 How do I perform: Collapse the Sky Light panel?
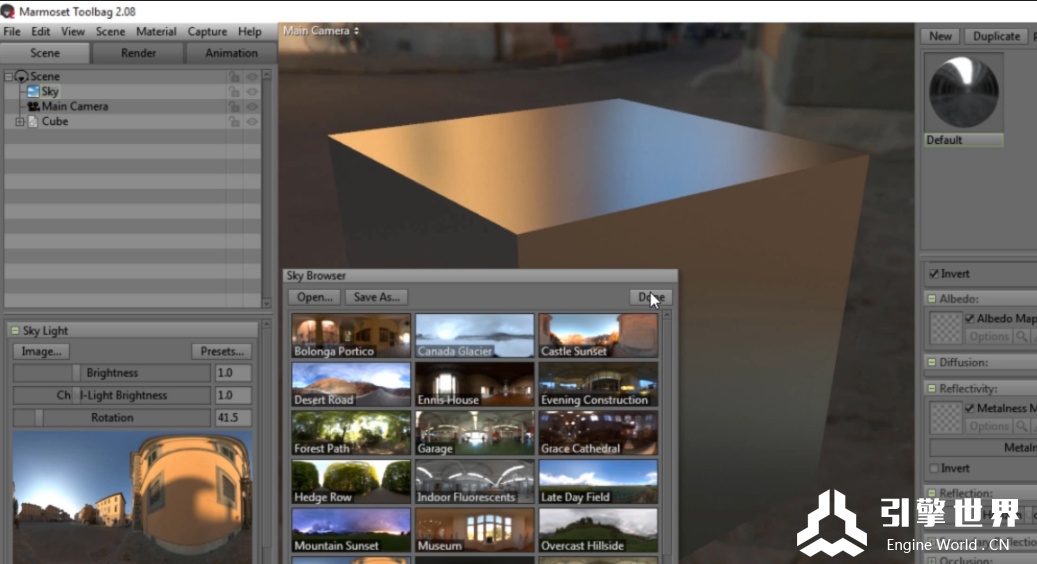[14, 331]
